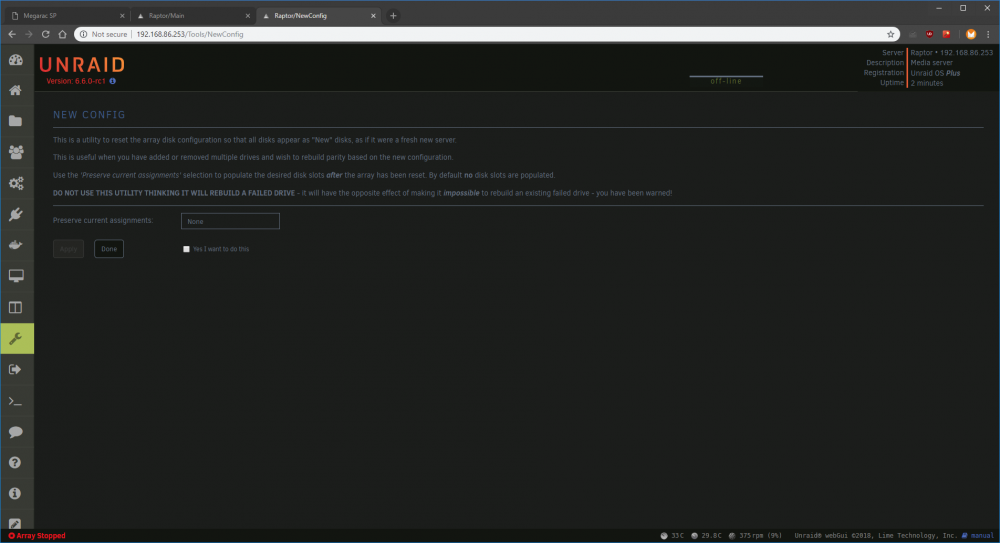Click the '2 minutes' uptime value
Image resolution: width=1000 pixels, height=543 pixels.
927,83
